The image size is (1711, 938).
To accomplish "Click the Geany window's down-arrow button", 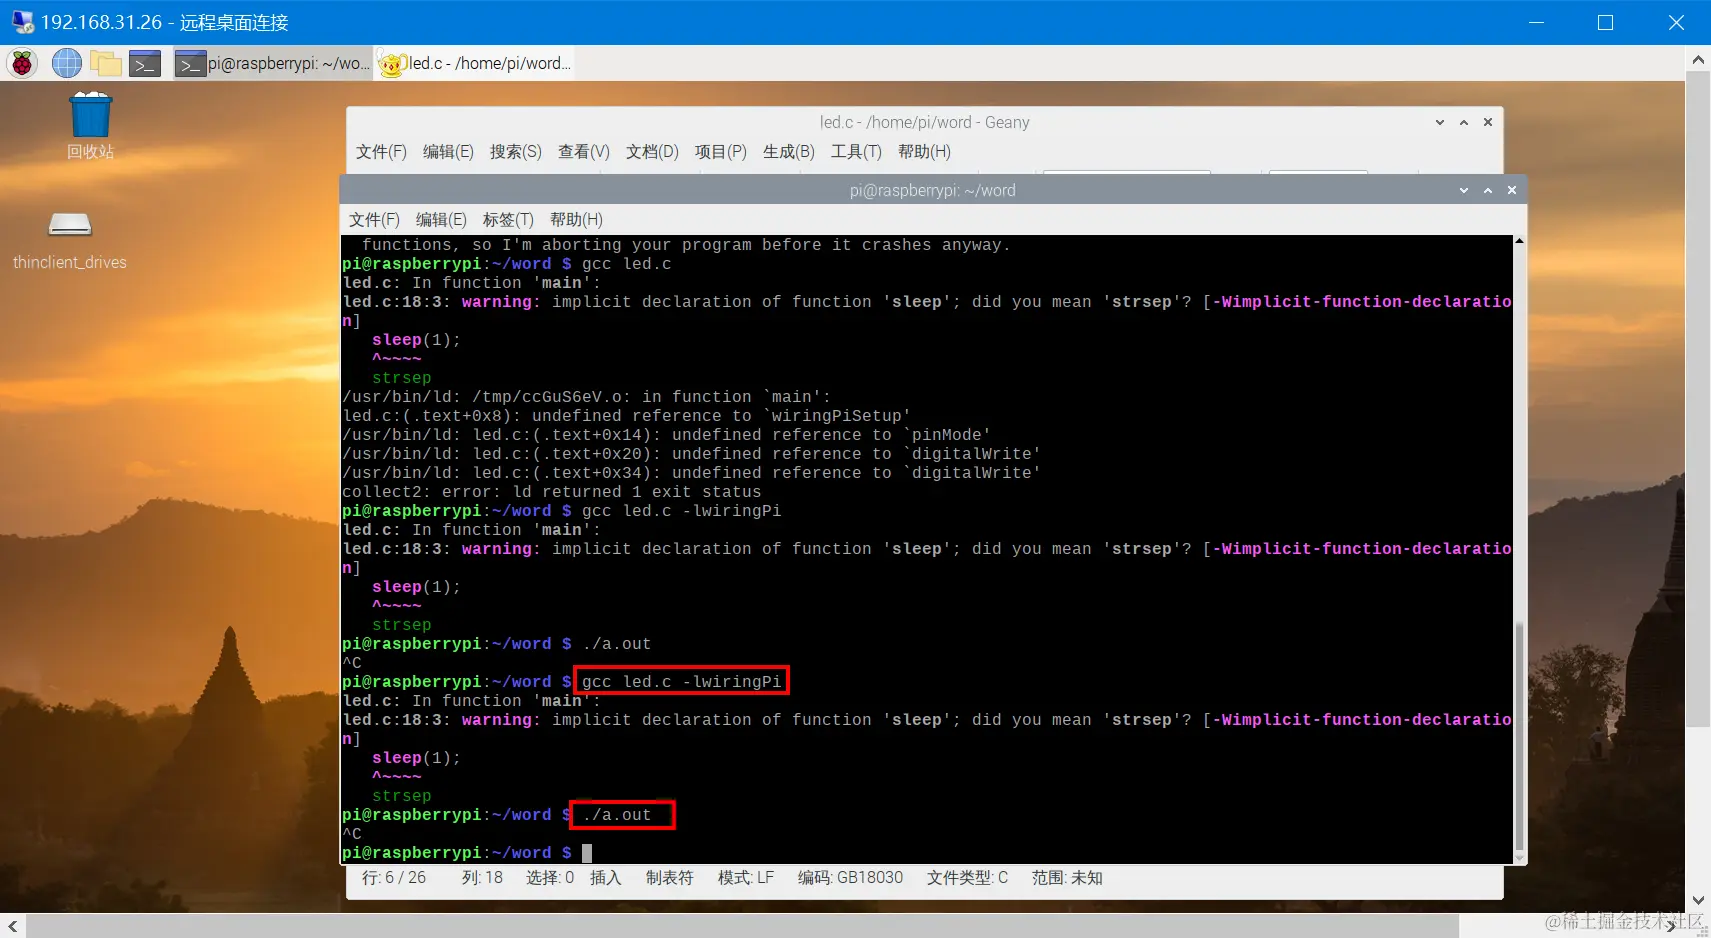I will (1439, 122).
